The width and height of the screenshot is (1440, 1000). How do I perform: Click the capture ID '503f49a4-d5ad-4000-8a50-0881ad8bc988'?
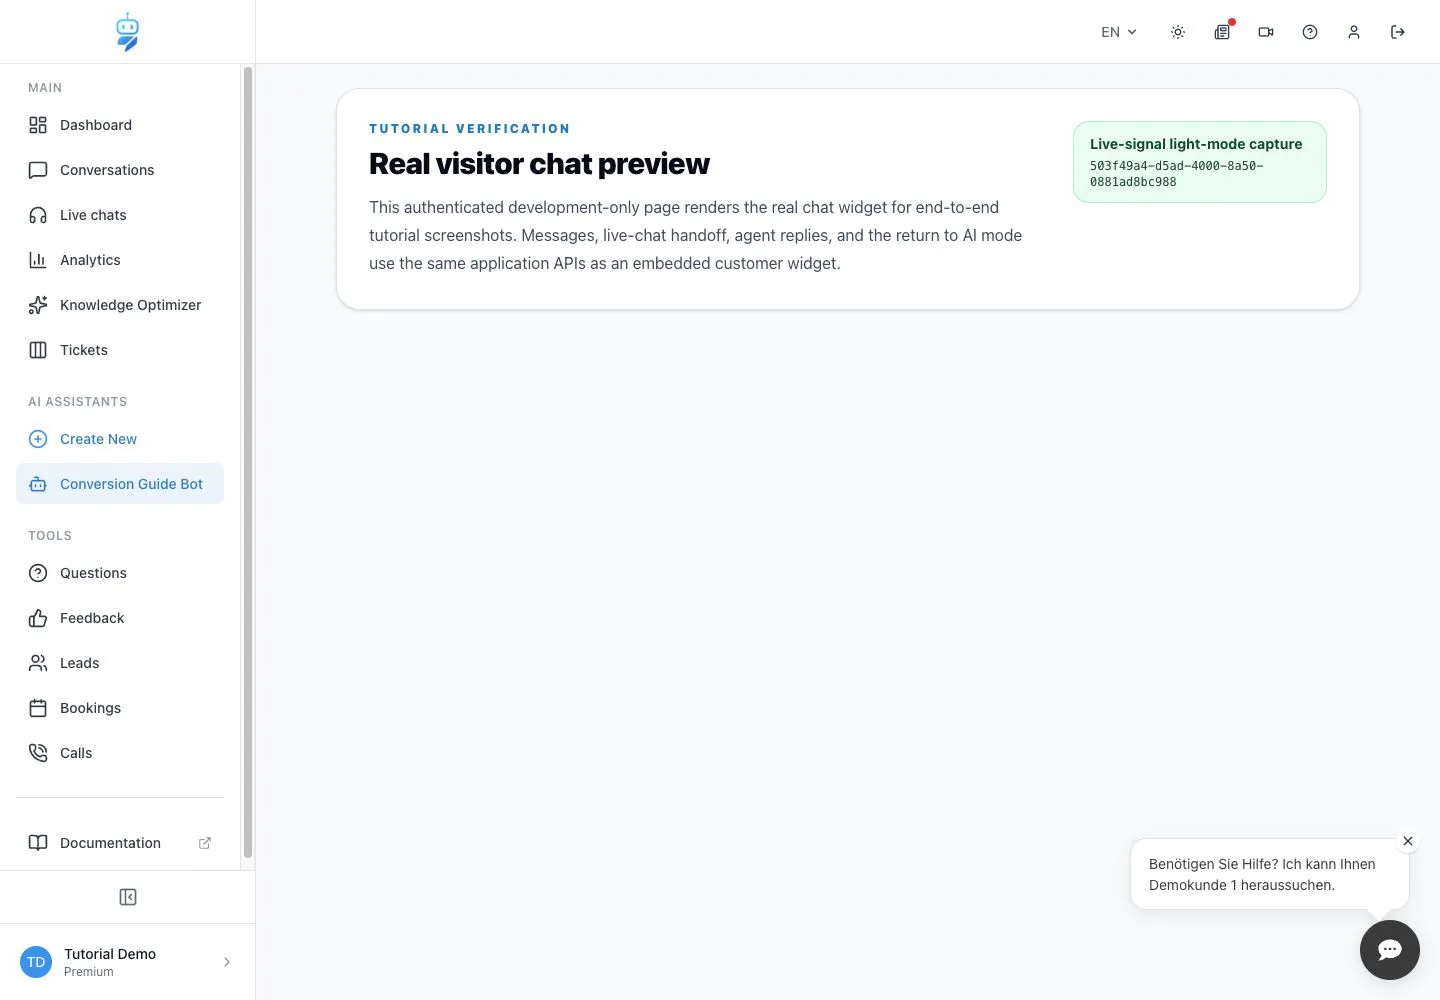1177,174
